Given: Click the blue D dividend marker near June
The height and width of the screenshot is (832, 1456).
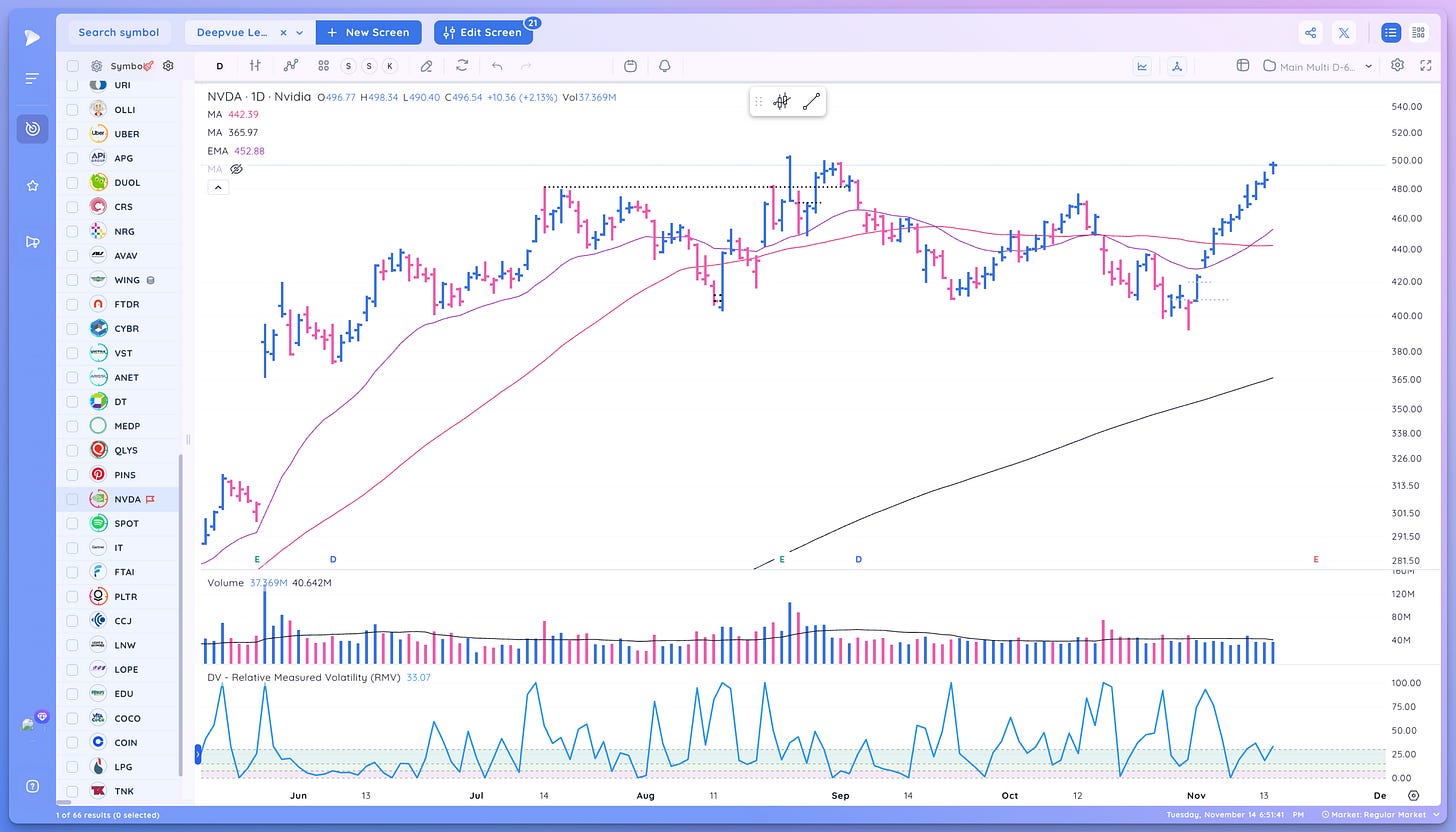Looking at the screenshot, I should click(333, 560).
